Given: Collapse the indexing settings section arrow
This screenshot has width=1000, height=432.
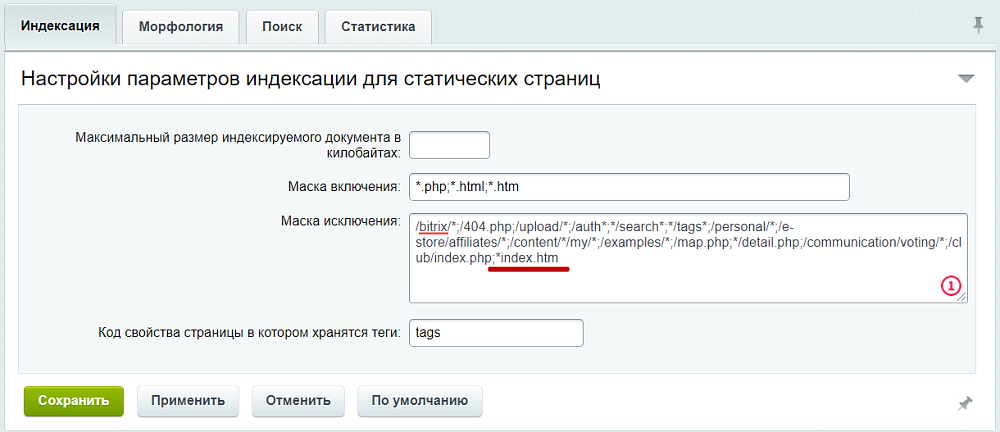Looking at the screenshot, I should click(966, 78).
